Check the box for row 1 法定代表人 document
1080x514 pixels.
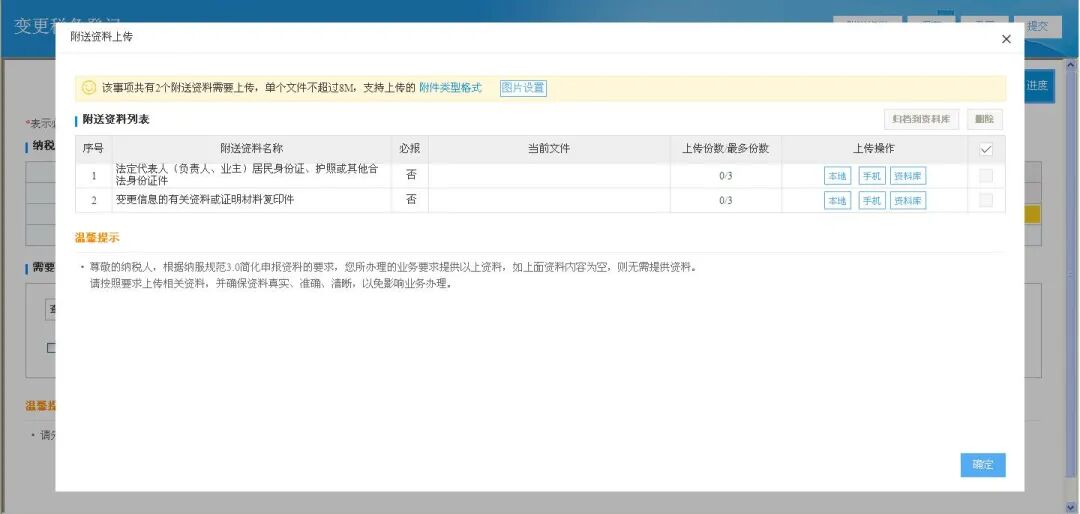[986, 176]
